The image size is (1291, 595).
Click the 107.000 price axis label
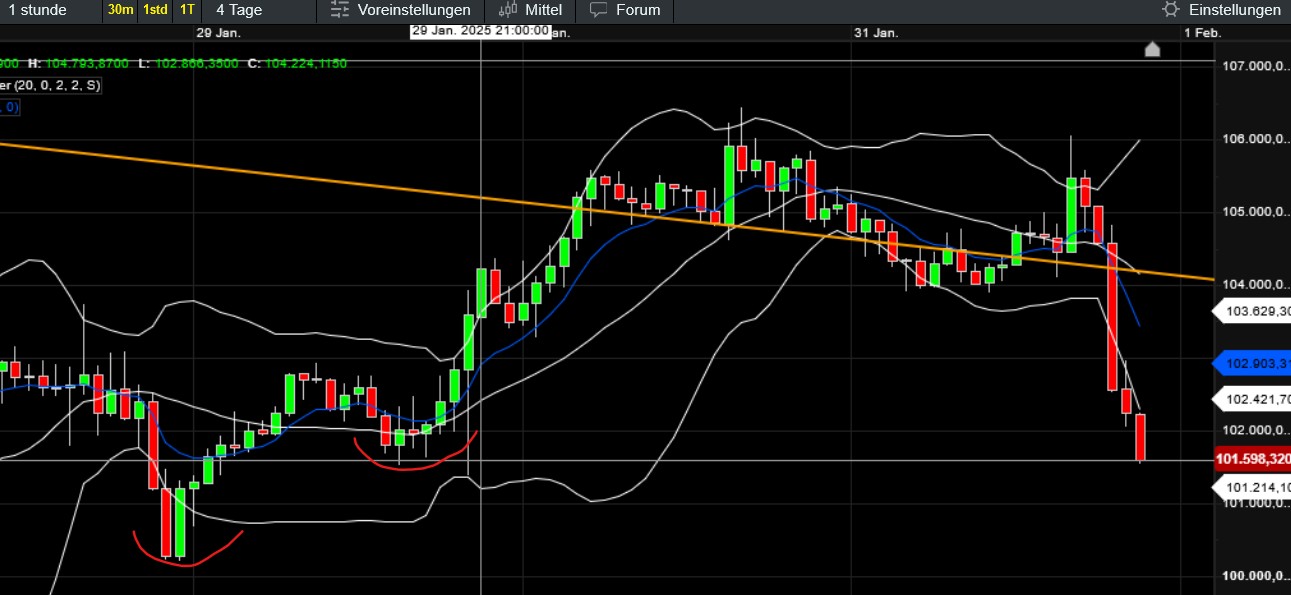[1255, 66]
